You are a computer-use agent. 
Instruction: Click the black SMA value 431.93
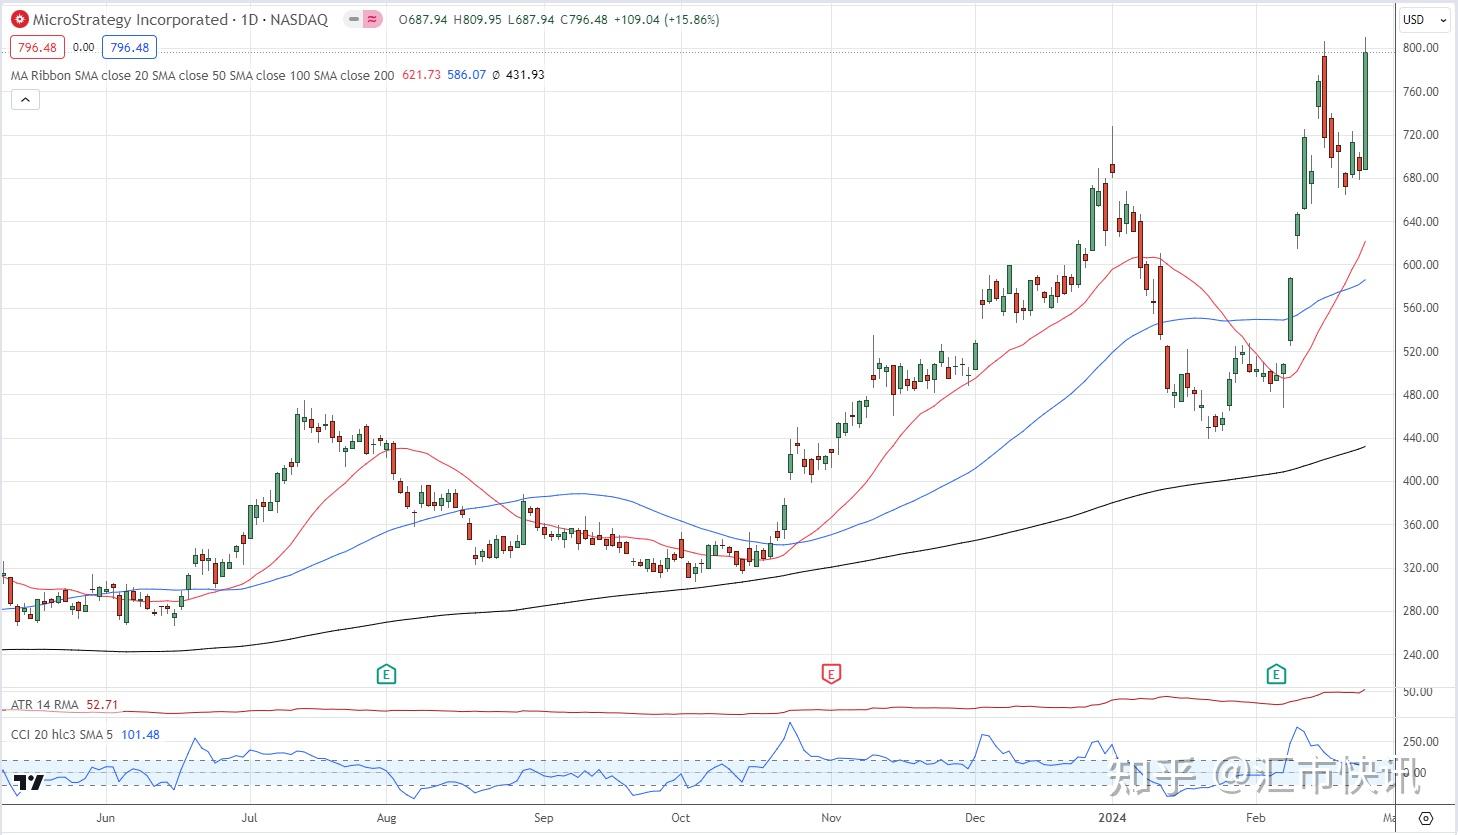pyautogui.click(x=525, y=74)
